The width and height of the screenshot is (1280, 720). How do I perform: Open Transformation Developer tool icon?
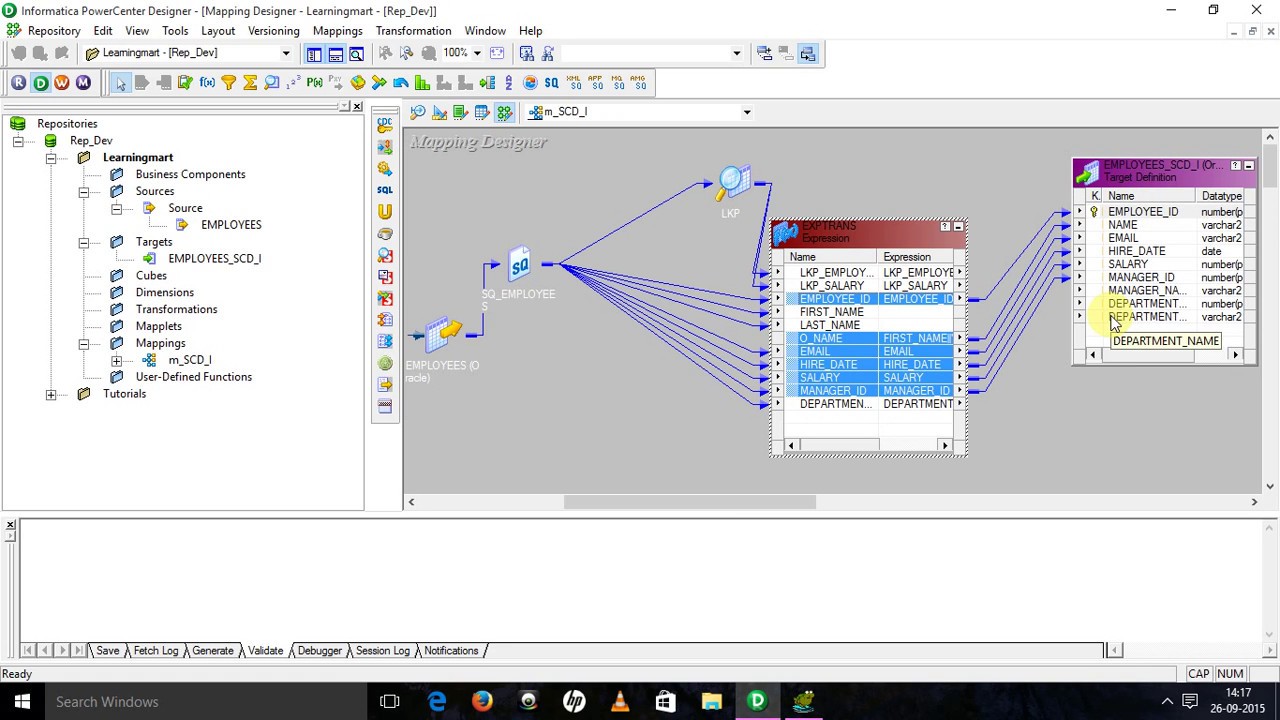460,112
